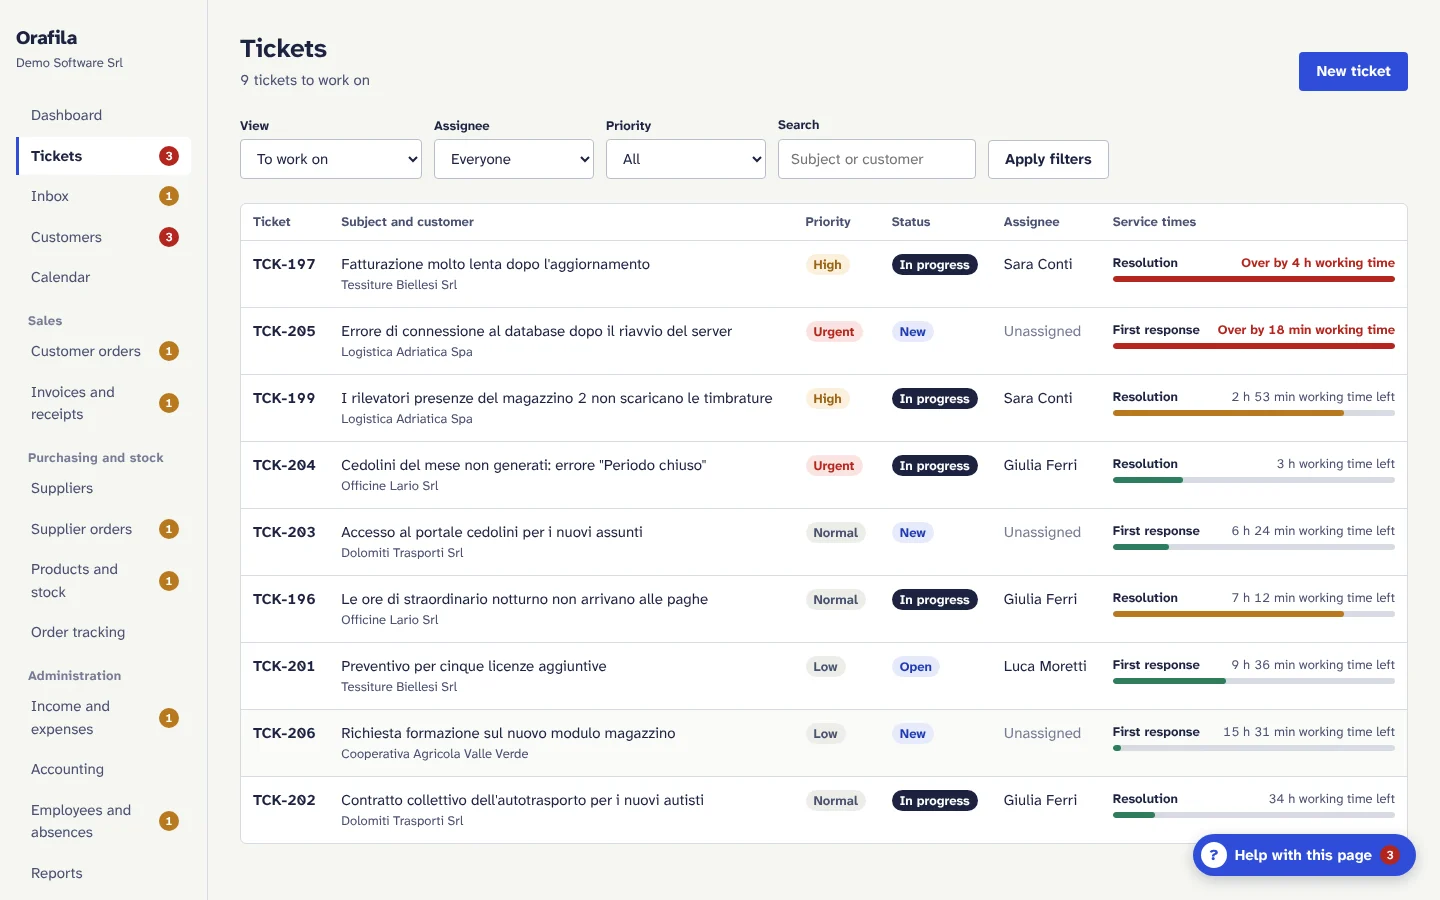Open the View dropdown set to To work on
This screenshot has height=900, width=1440.
click(x=331, y=159)
